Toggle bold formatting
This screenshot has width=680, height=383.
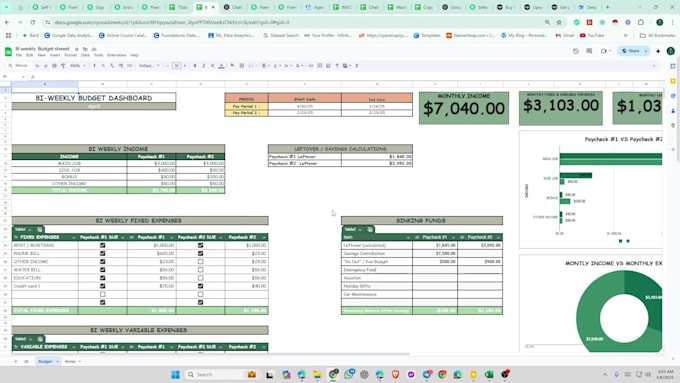click(x=195, y=66)
